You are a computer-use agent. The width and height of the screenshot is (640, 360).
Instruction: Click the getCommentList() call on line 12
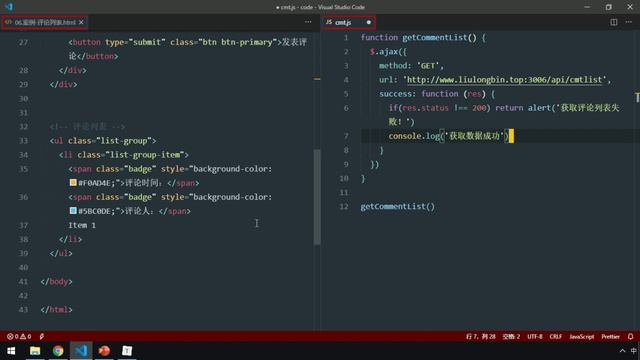point(398,207)
